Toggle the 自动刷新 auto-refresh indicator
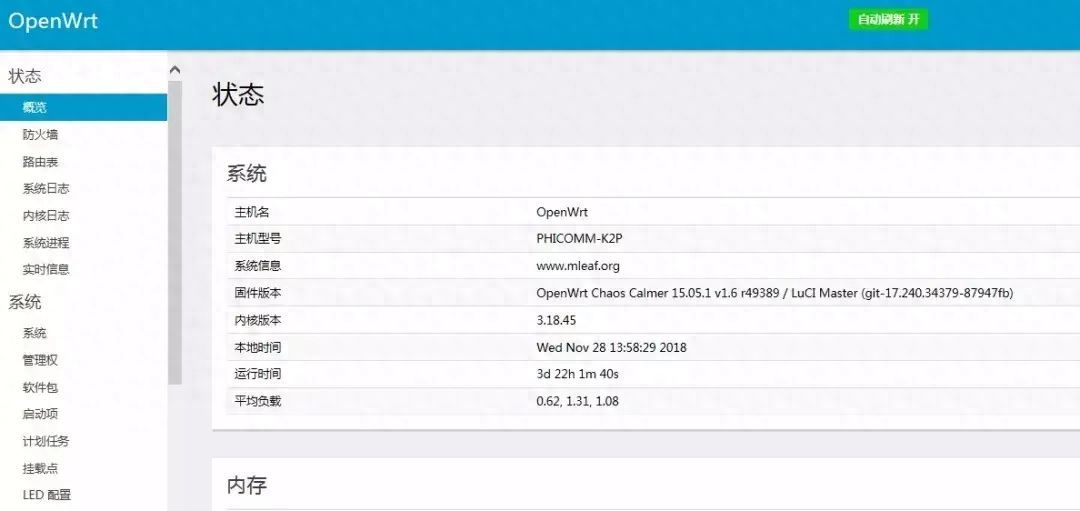The image size is (1080, 511). pyautogui.click(x=888, y=19)
